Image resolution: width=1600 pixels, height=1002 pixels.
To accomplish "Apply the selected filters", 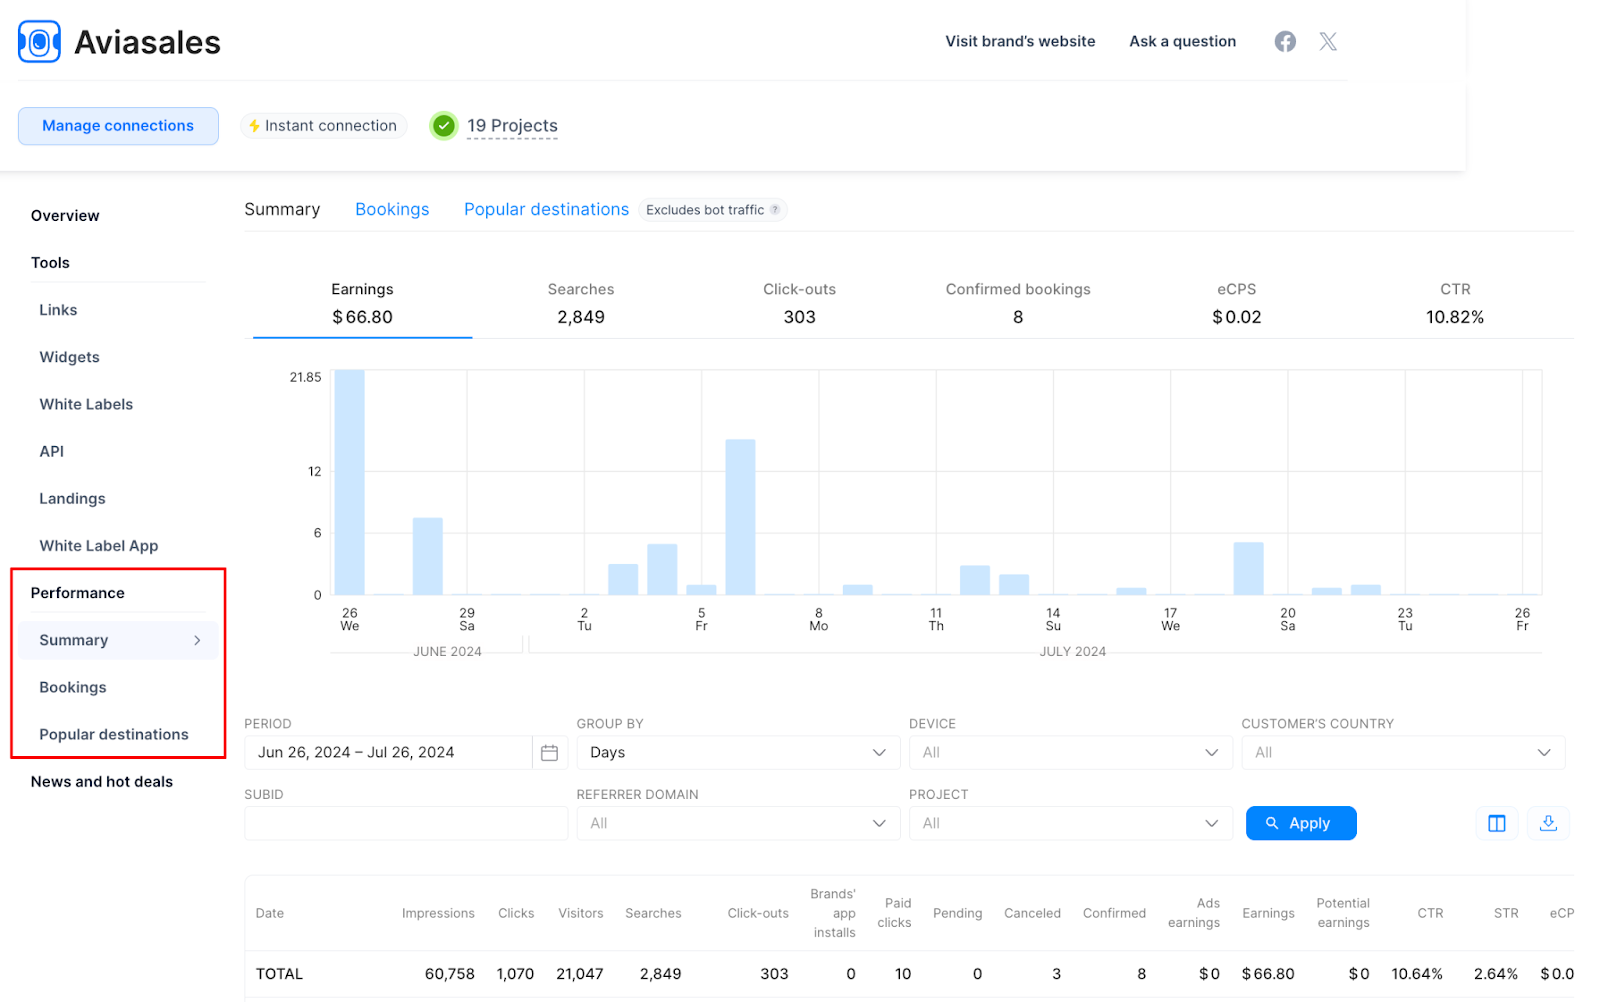I will [x=1301, y=823].
